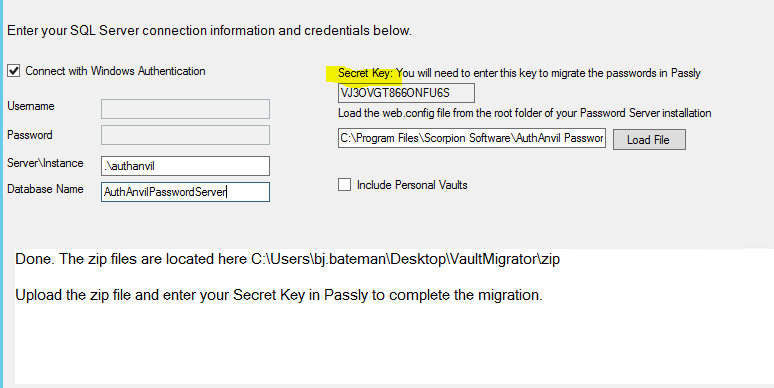The height and width of the screenshot is (388, 774).
Task: Click the Upload the zip file instruction line
Action: pyautogui.click(x=279, y=295)
